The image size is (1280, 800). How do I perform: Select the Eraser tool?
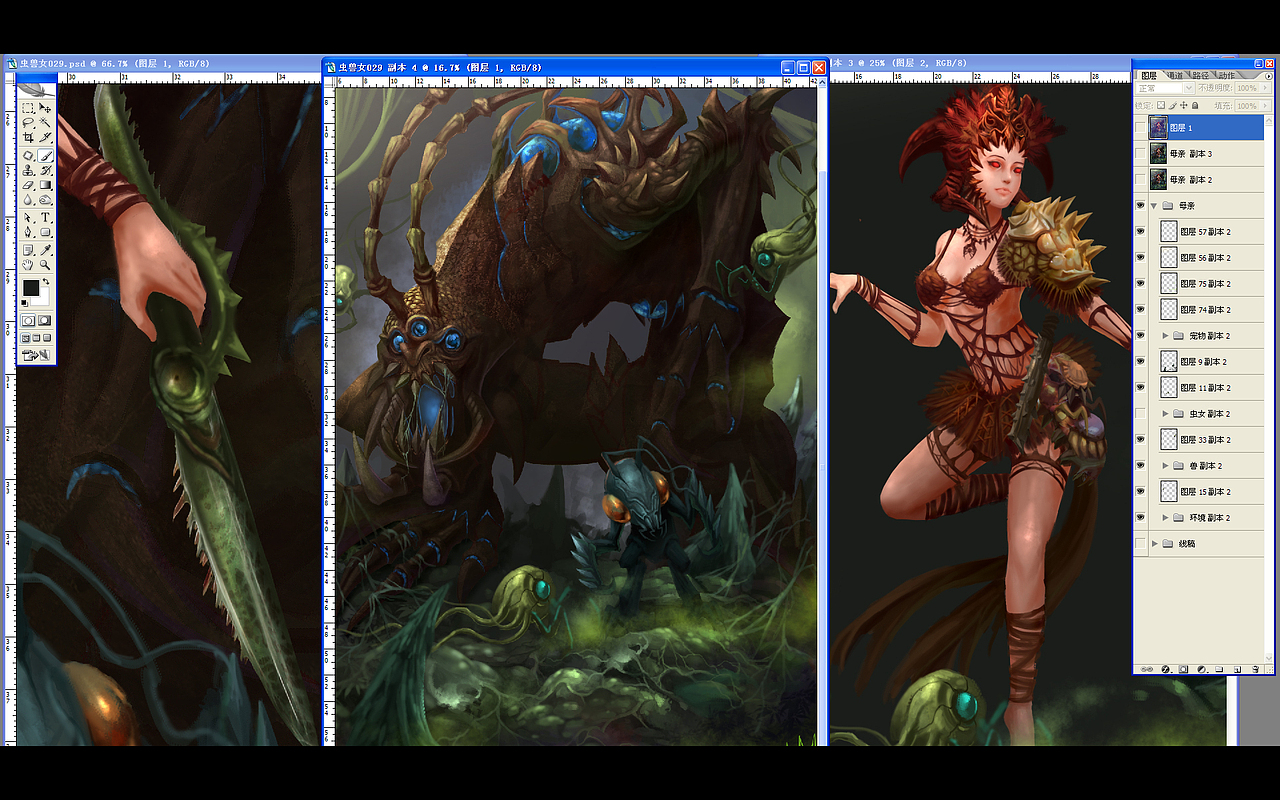pos(28,186)
